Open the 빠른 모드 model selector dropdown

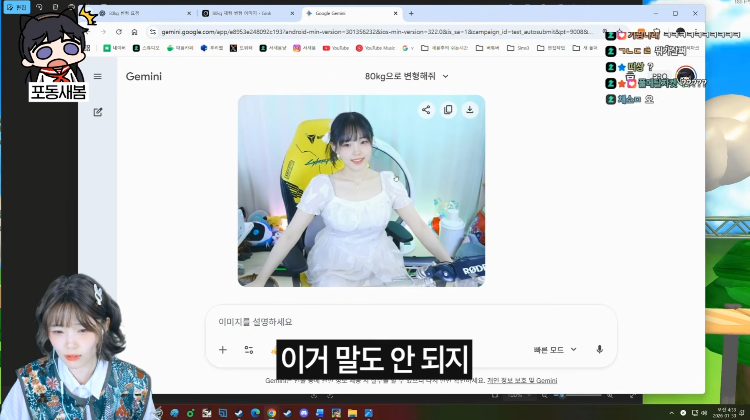555,350
